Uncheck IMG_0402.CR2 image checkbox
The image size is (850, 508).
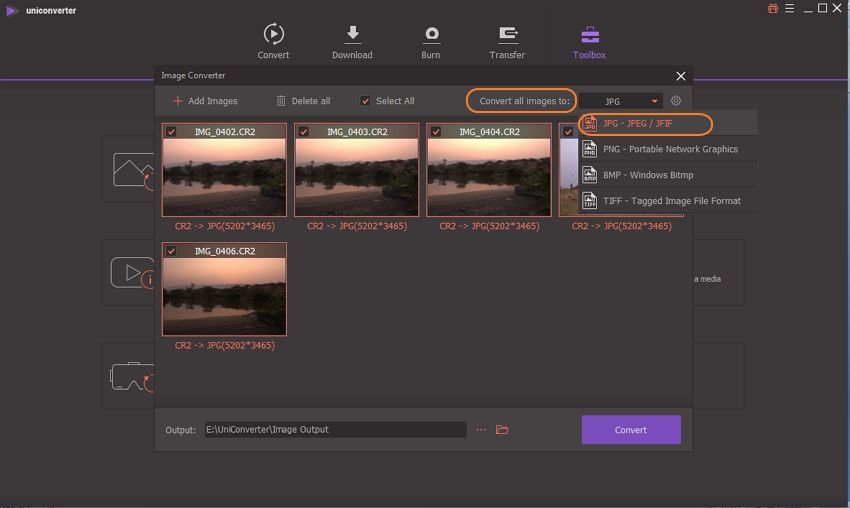[x=171, y=132]
